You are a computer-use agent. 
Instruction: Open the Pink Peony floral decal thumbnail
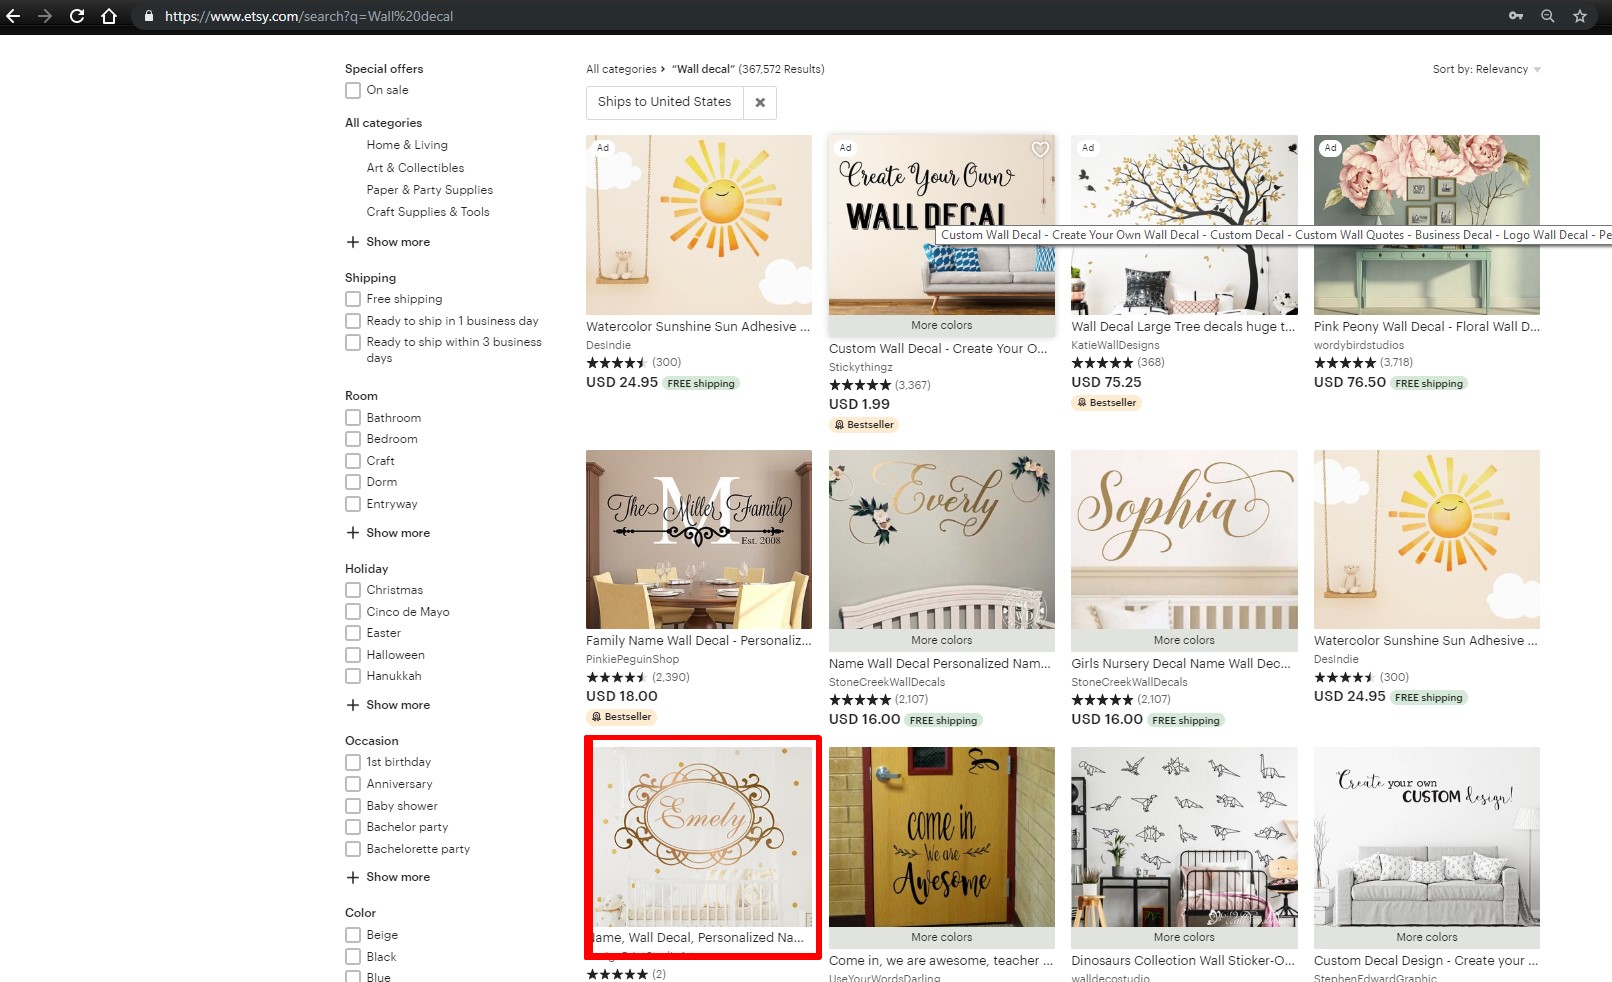[x=1427, y=225]
